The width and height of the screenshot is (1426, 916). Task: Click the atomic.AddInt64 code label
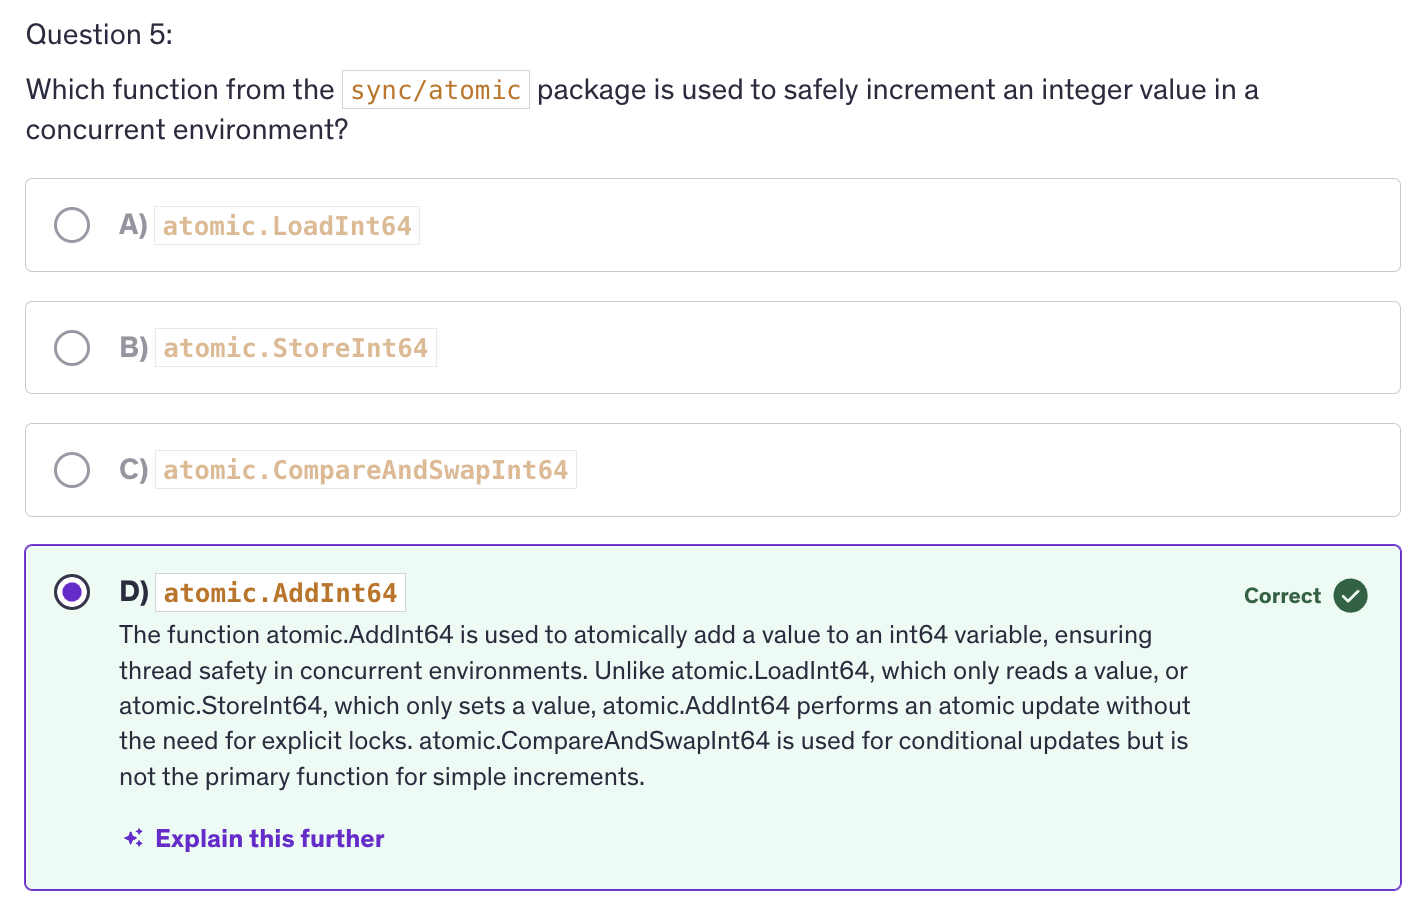[280, 593]
